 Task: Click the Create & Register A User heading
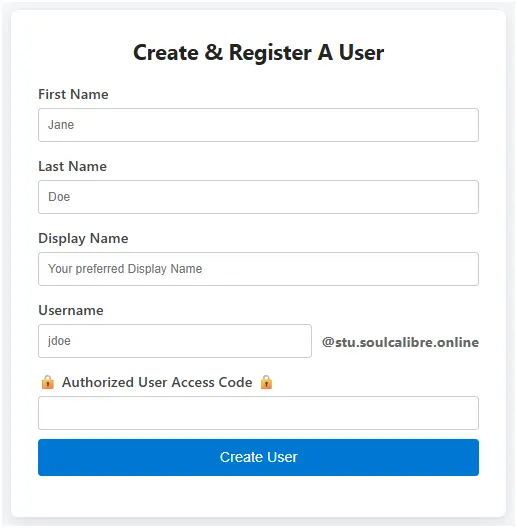click(x=258, y=53)
